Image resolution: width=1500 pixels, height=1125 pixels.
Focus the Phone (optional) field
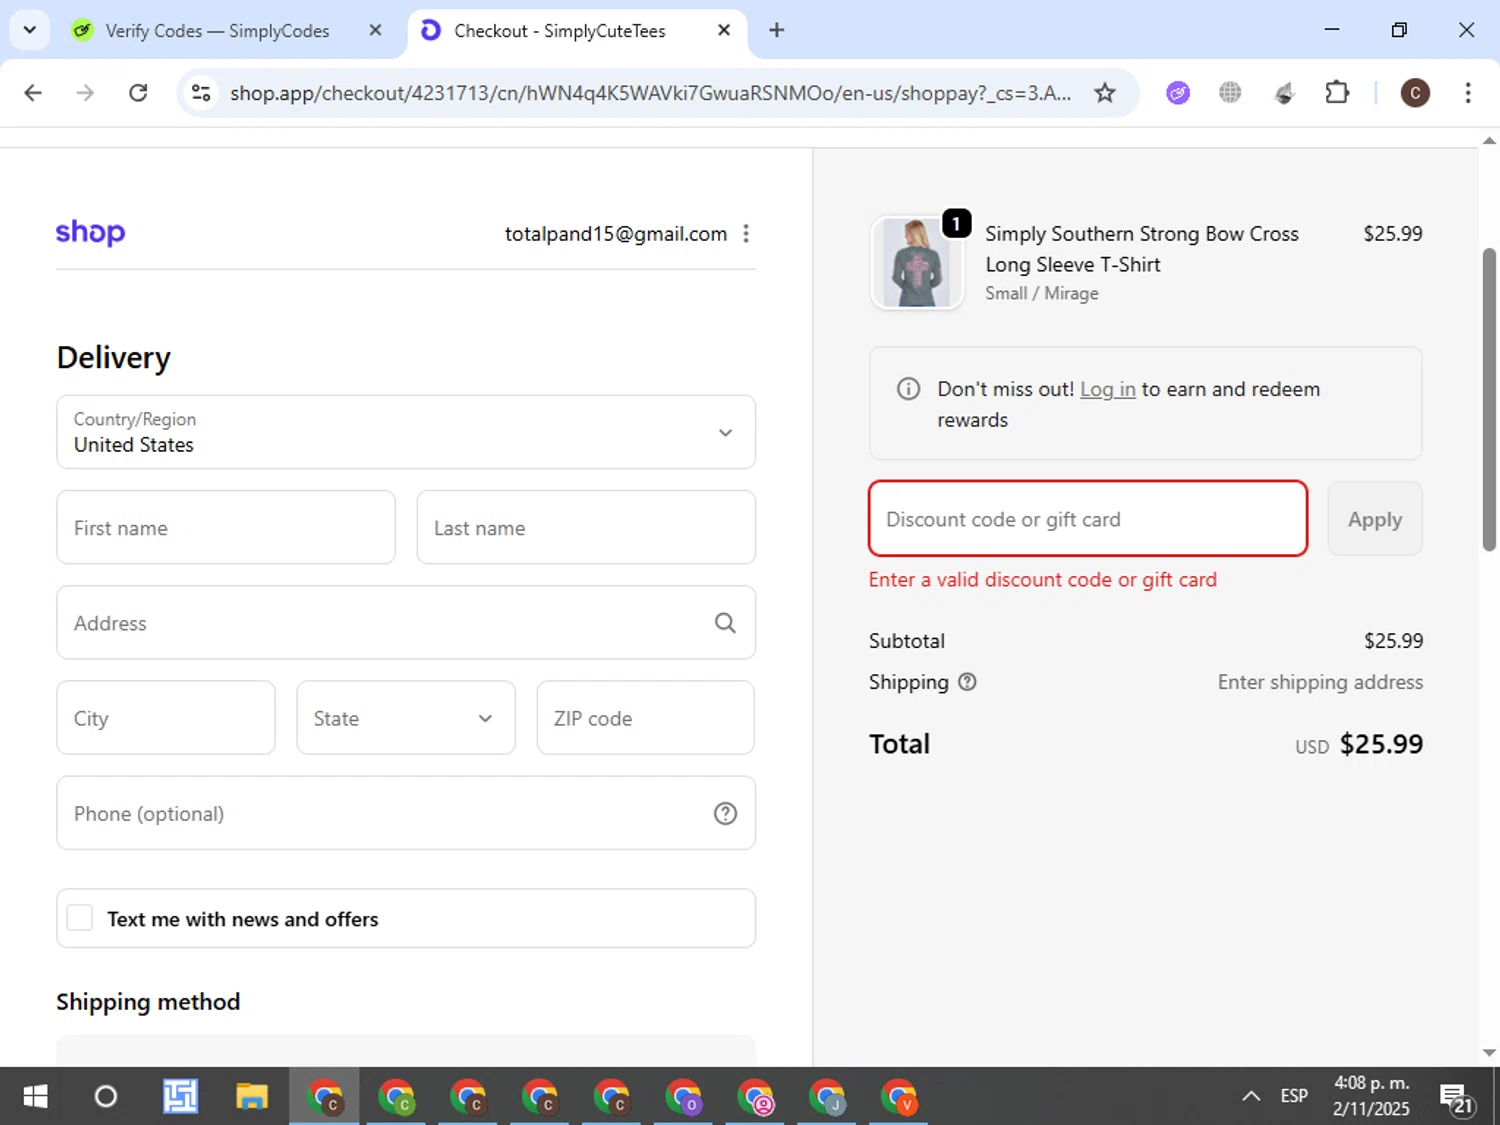(406, 813)
